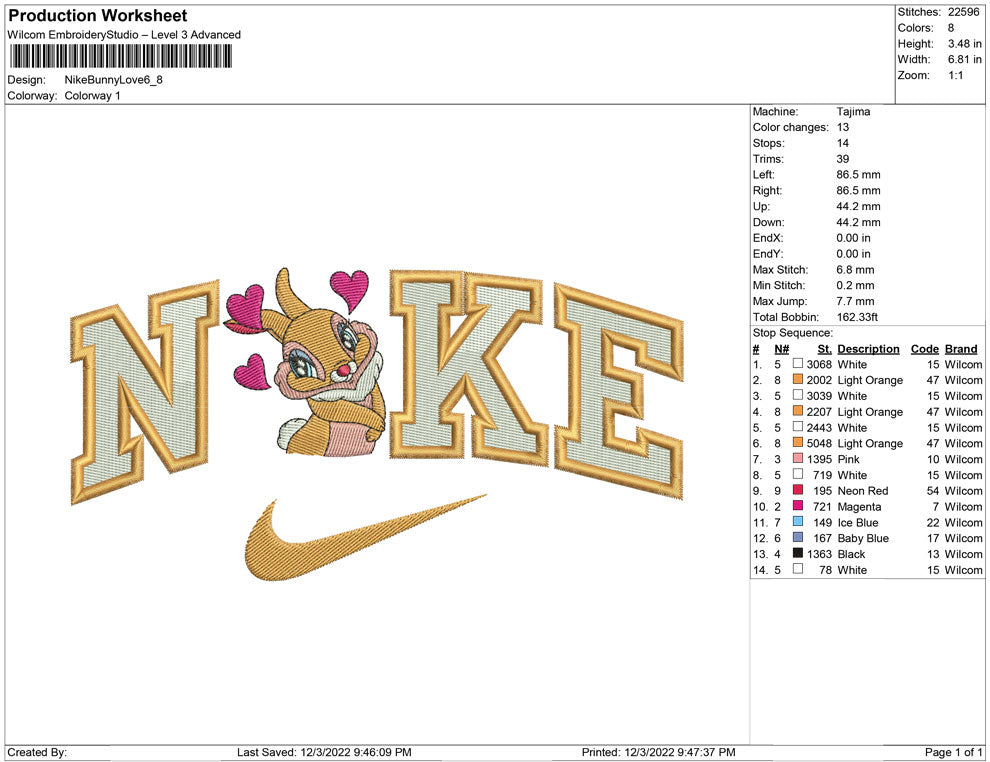Click the Brand column header
Screen dimensions: 990x762
(961, 349)
